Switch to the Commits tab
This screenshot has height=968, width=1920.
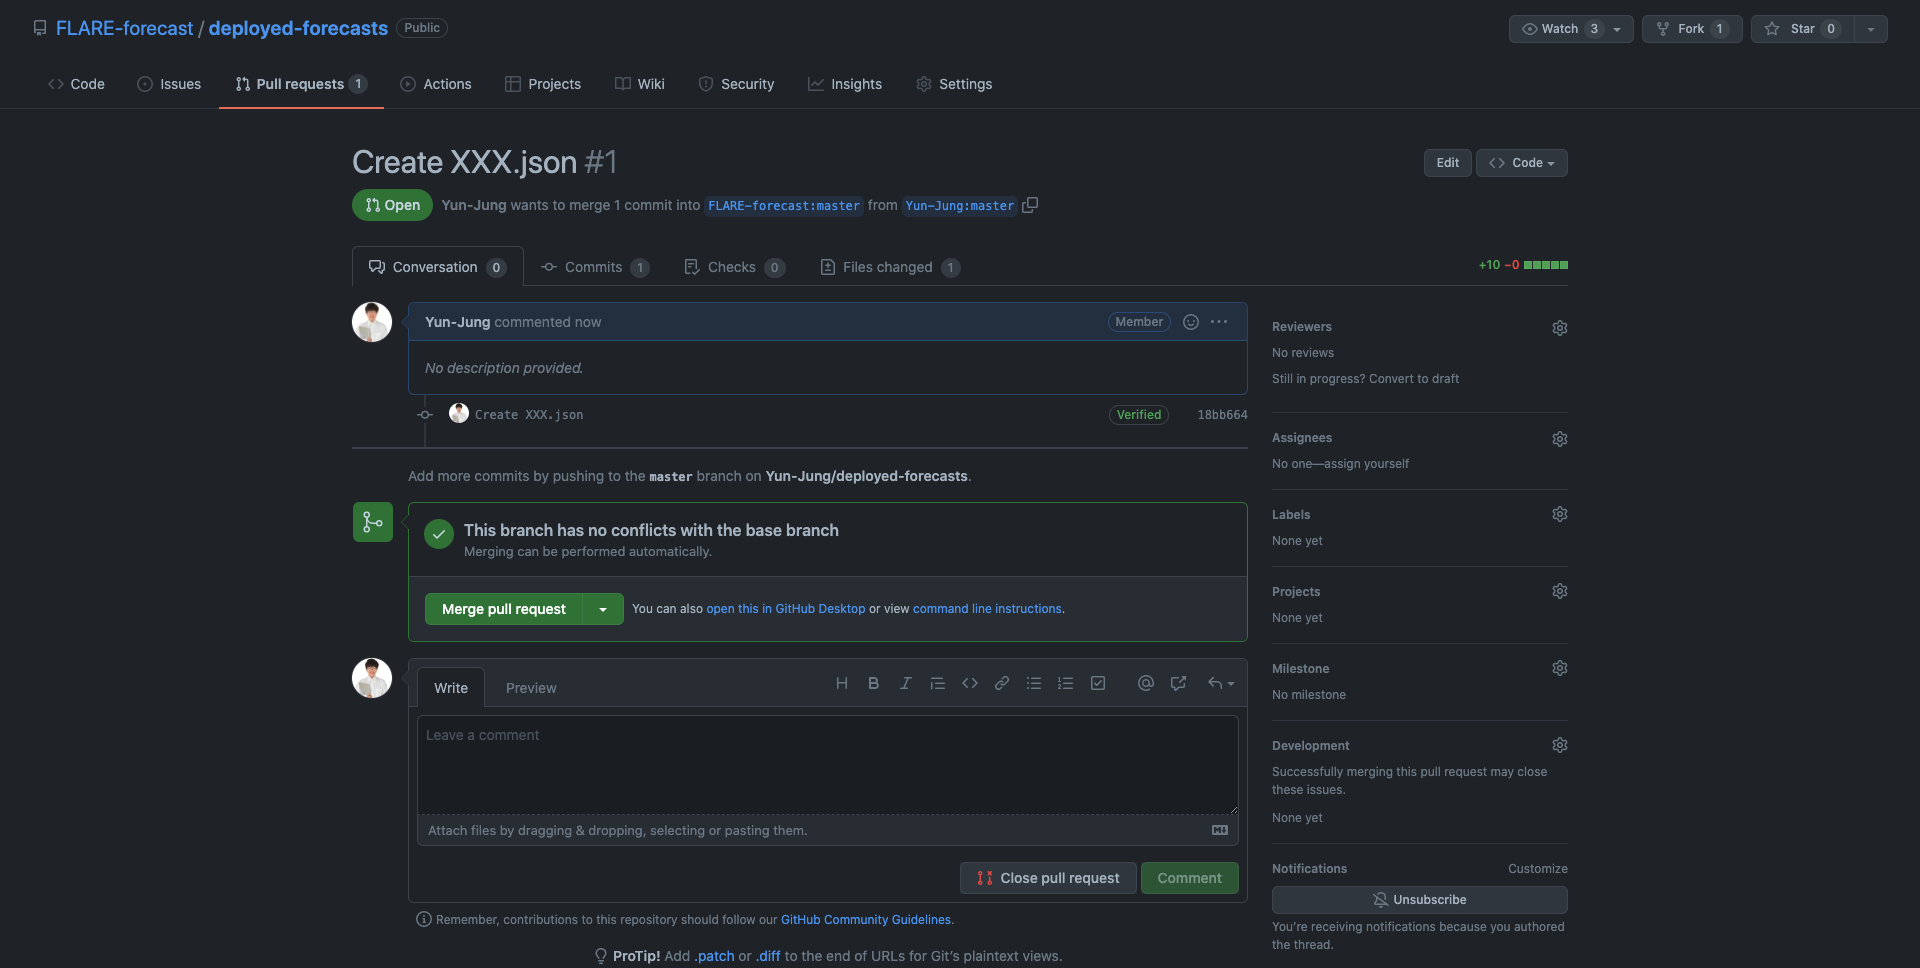tap(595, 267)
